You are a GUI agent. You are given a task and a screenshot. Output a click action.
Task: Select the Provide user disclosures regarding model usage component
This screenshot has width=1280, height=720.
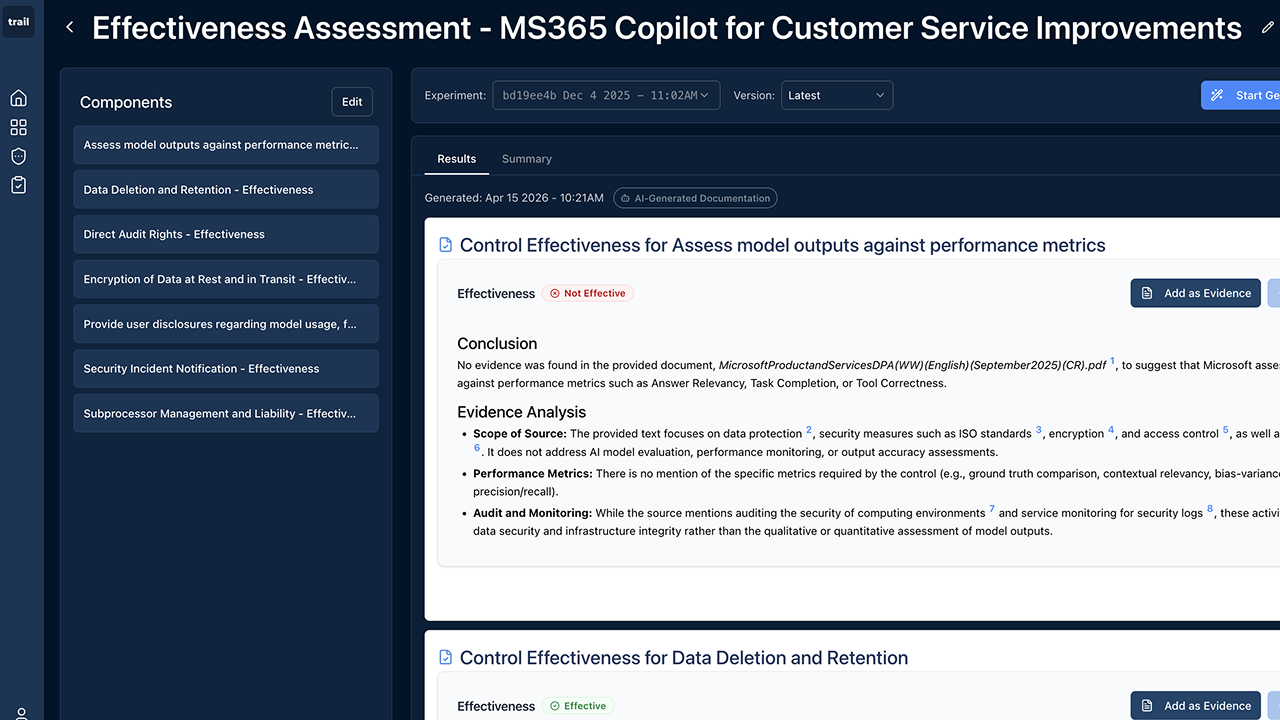(x=226, y=324)
